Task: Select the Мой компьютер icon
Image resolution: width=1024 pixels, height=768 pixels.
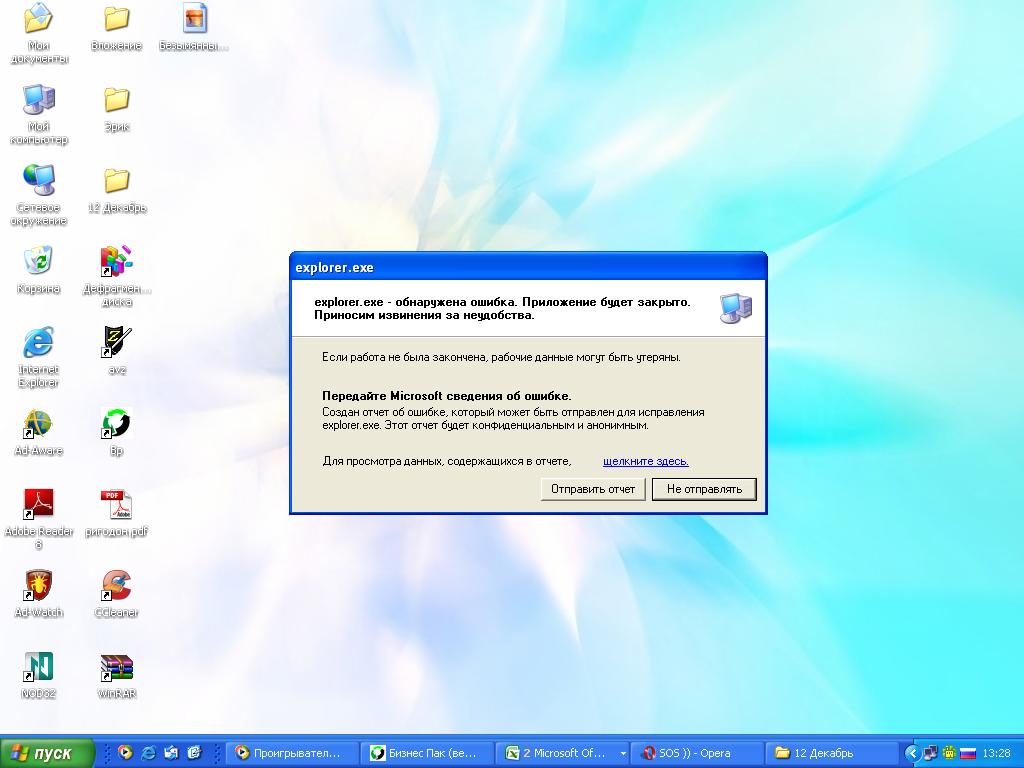Action: click(x=38, y=100)
